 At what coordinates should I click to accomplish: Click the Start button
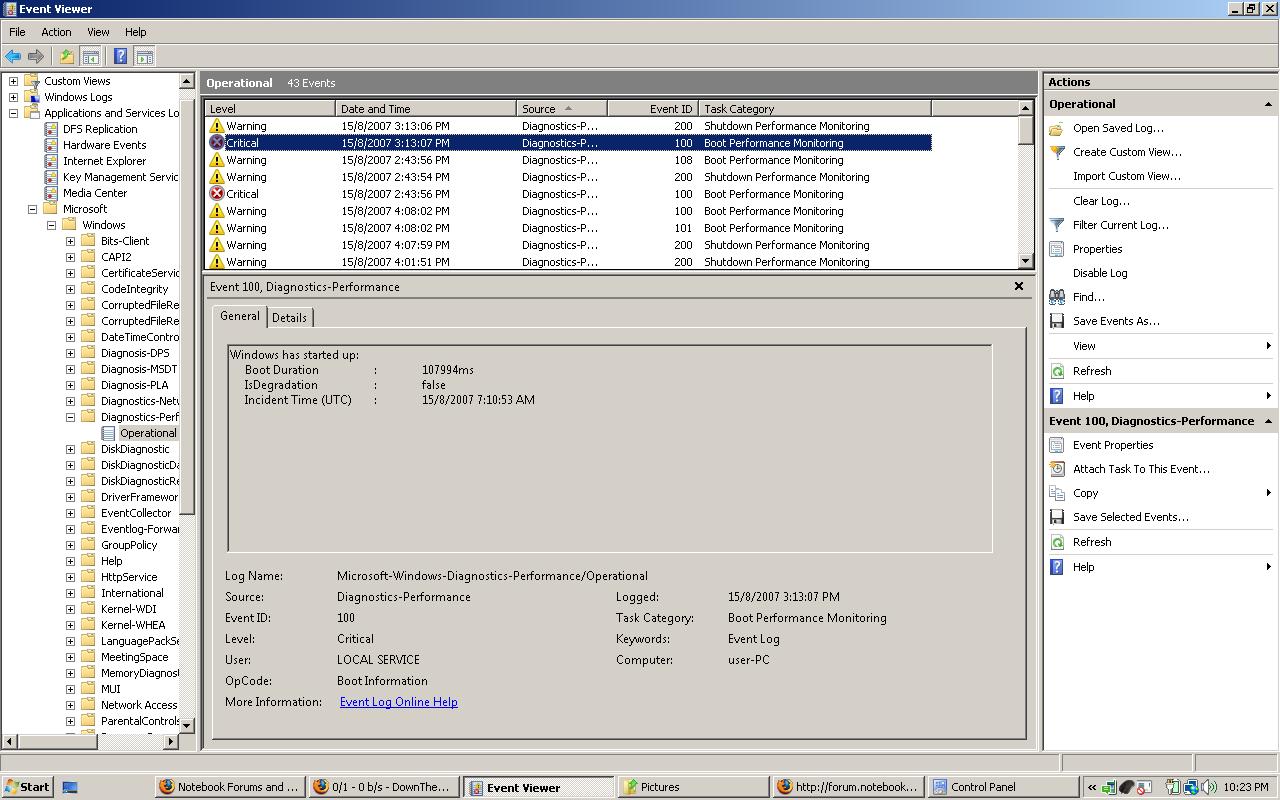click(27, 787)
